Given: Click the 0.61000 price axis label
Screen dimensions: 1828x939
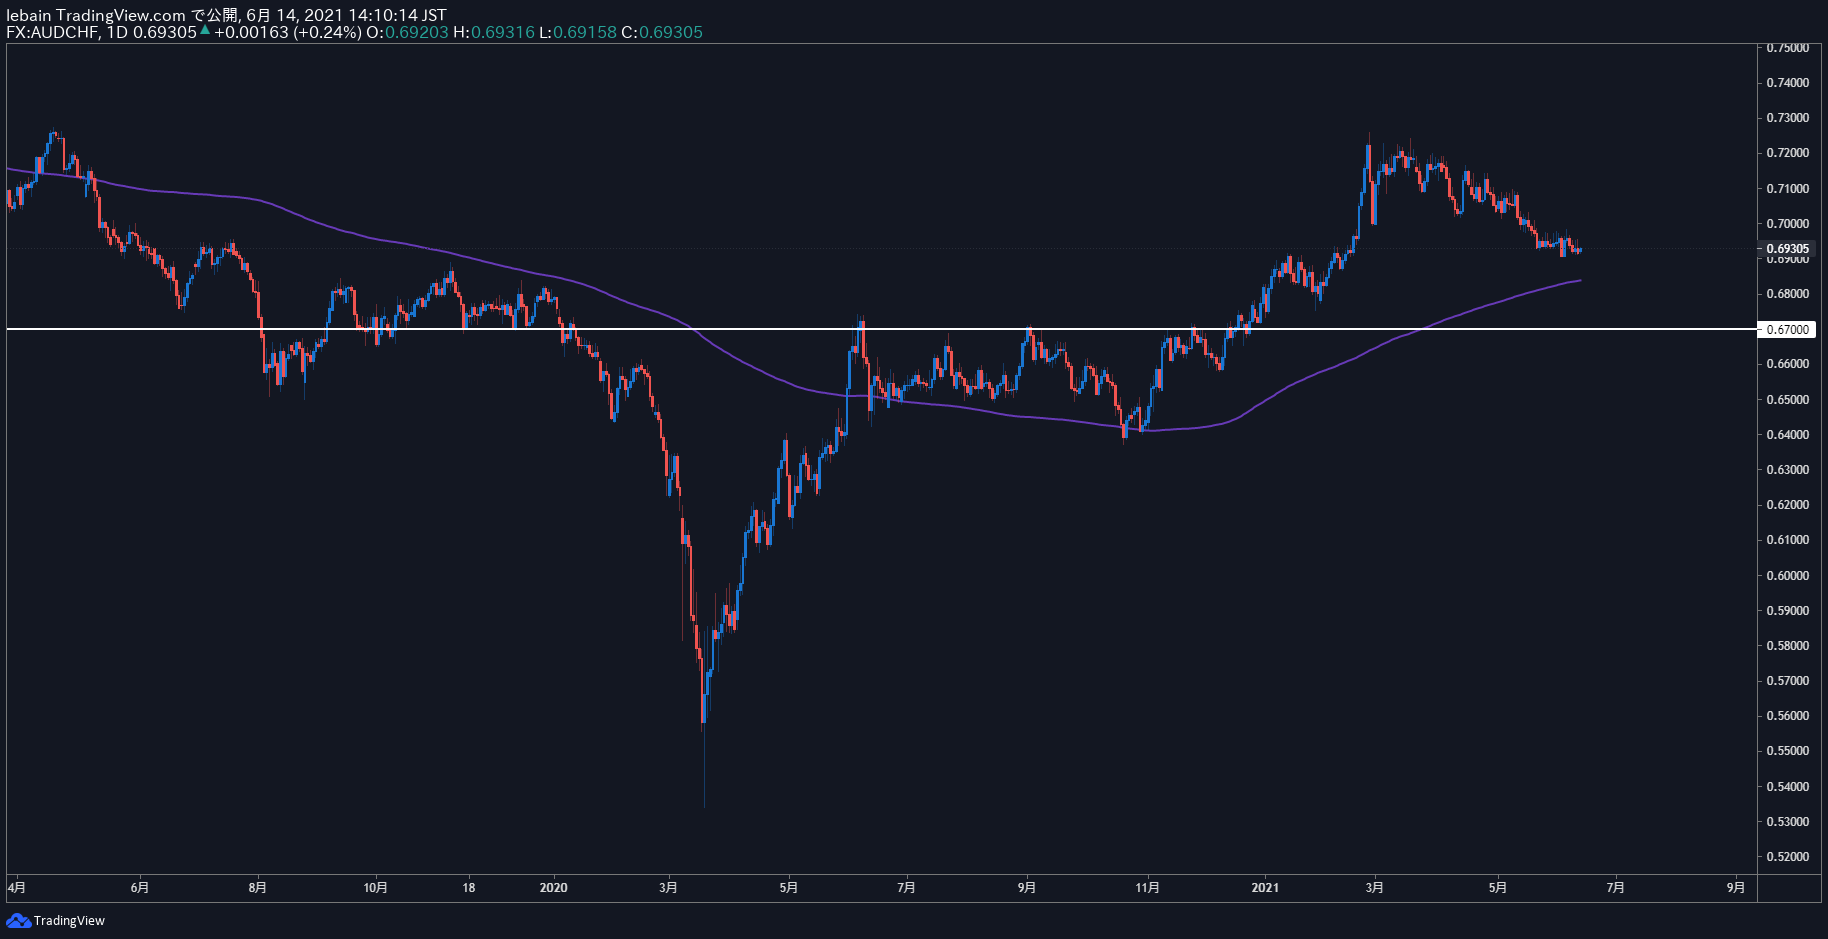Looking at the screenshot, I should (1787, 540).
